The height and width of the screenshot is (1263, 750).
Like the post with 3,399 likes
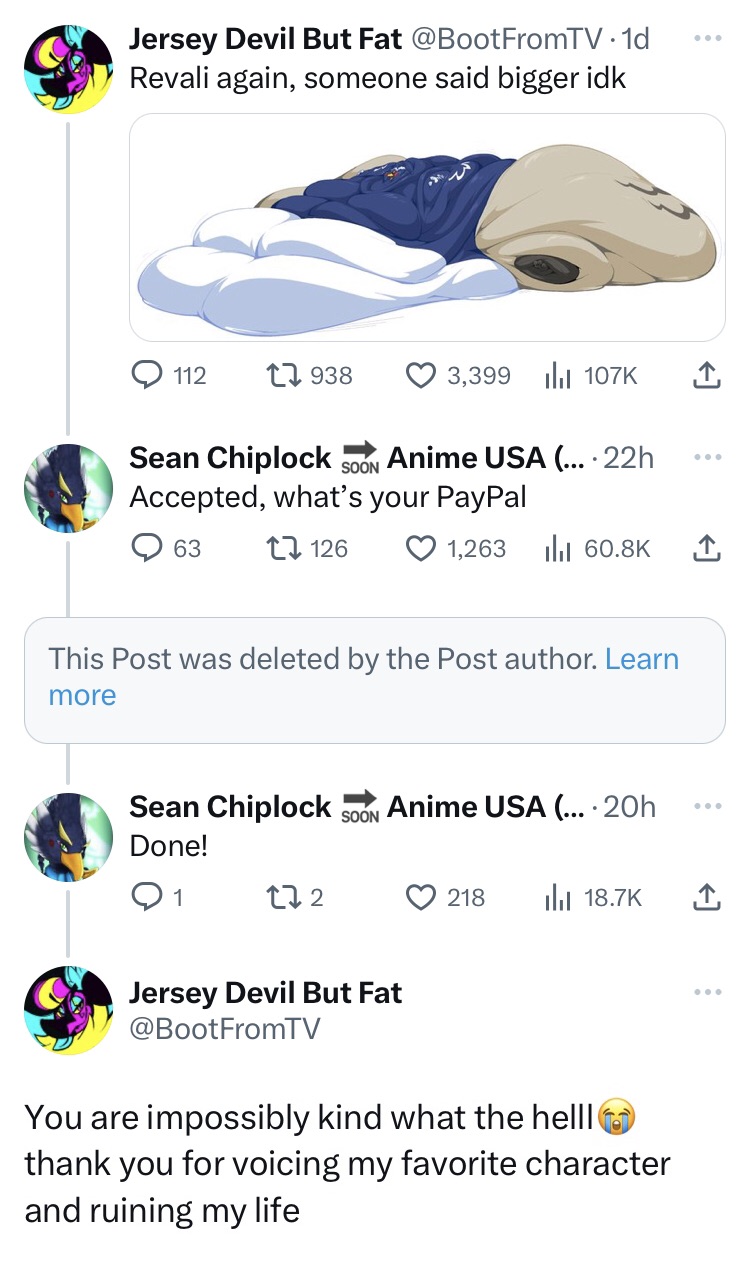tap(420, 376)
